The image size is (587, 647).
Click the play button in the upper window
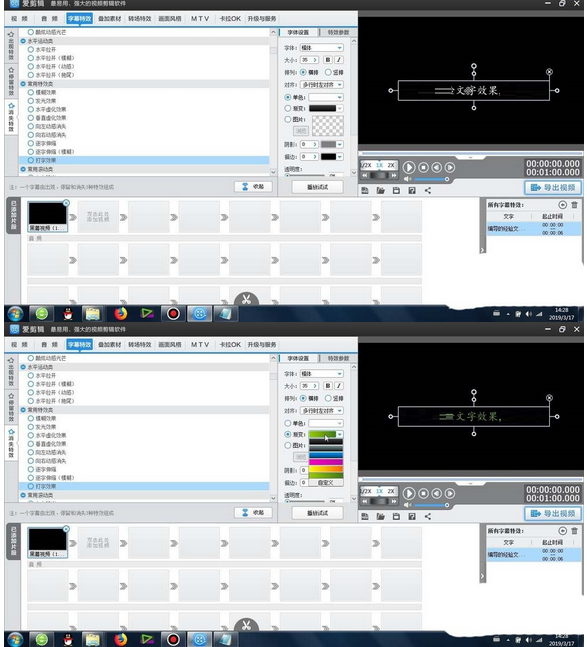(x=408, y=167)
